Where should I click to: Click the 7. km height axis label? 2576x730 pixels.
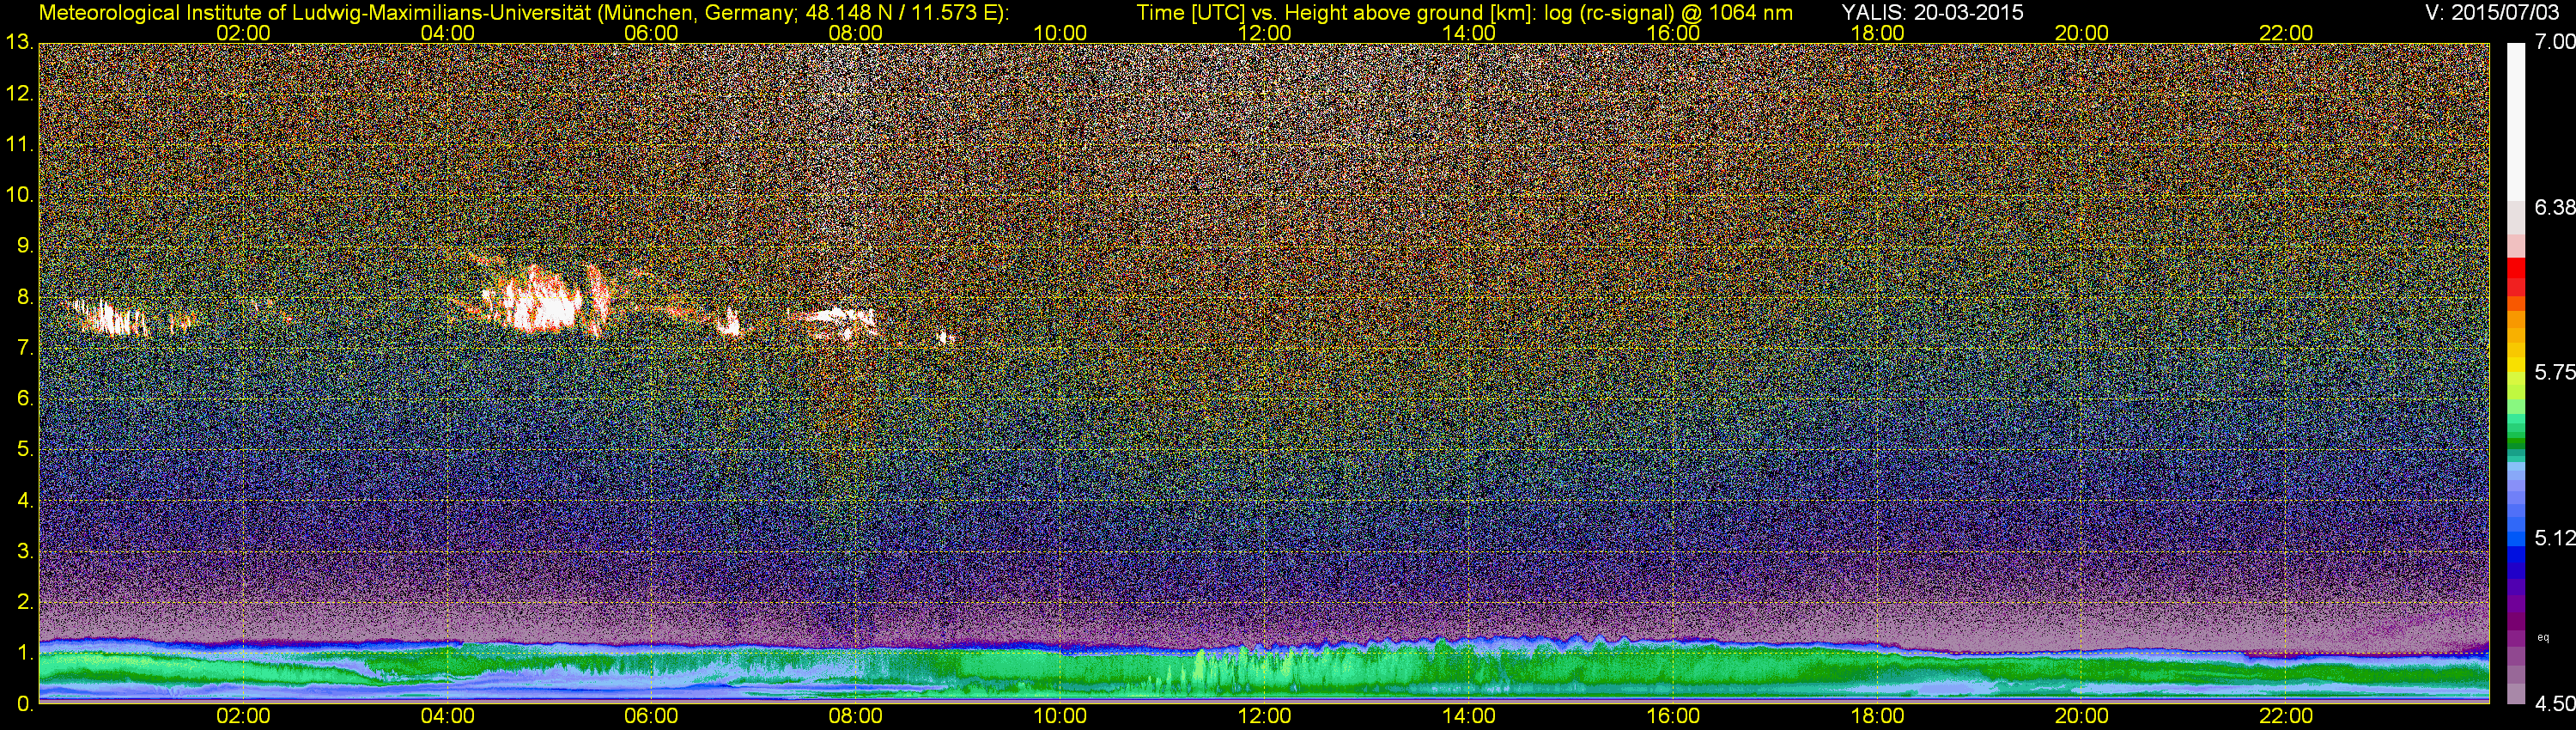coord(25,348)
